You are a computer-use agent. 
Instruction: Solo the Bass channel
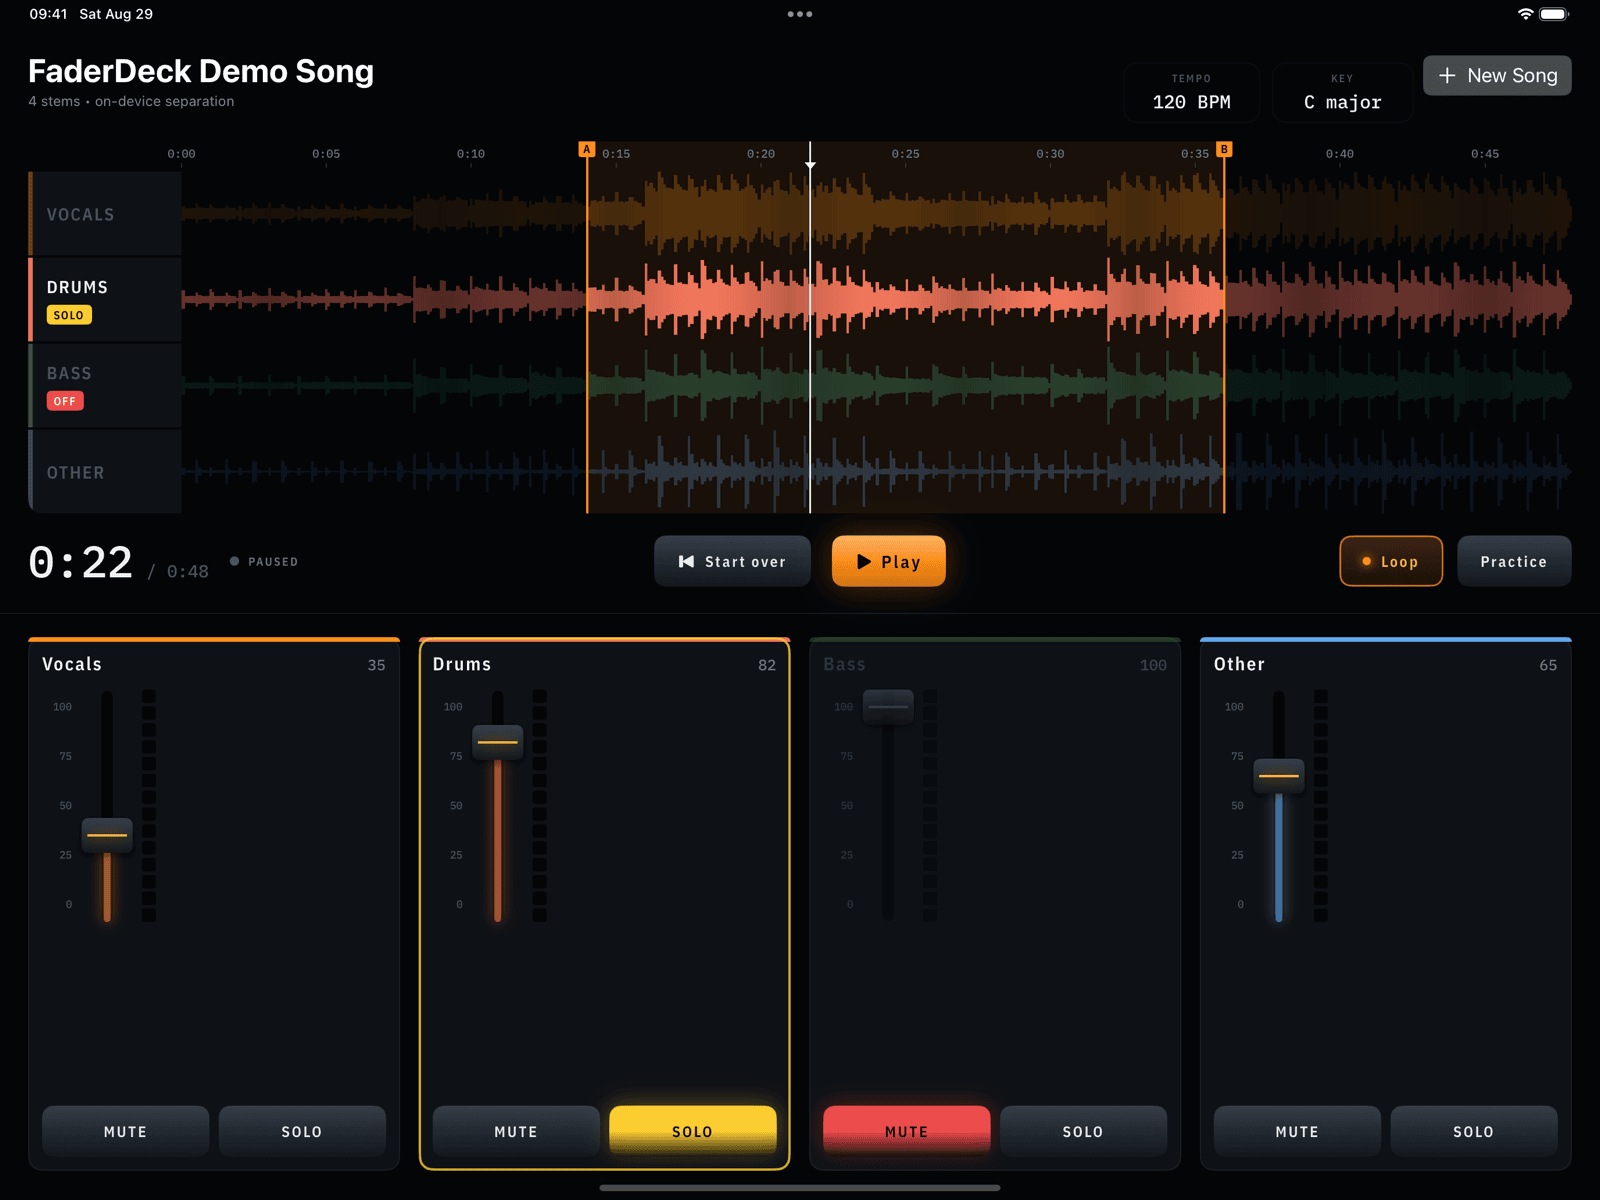pyautogui.click(x=1082, y=1131)
